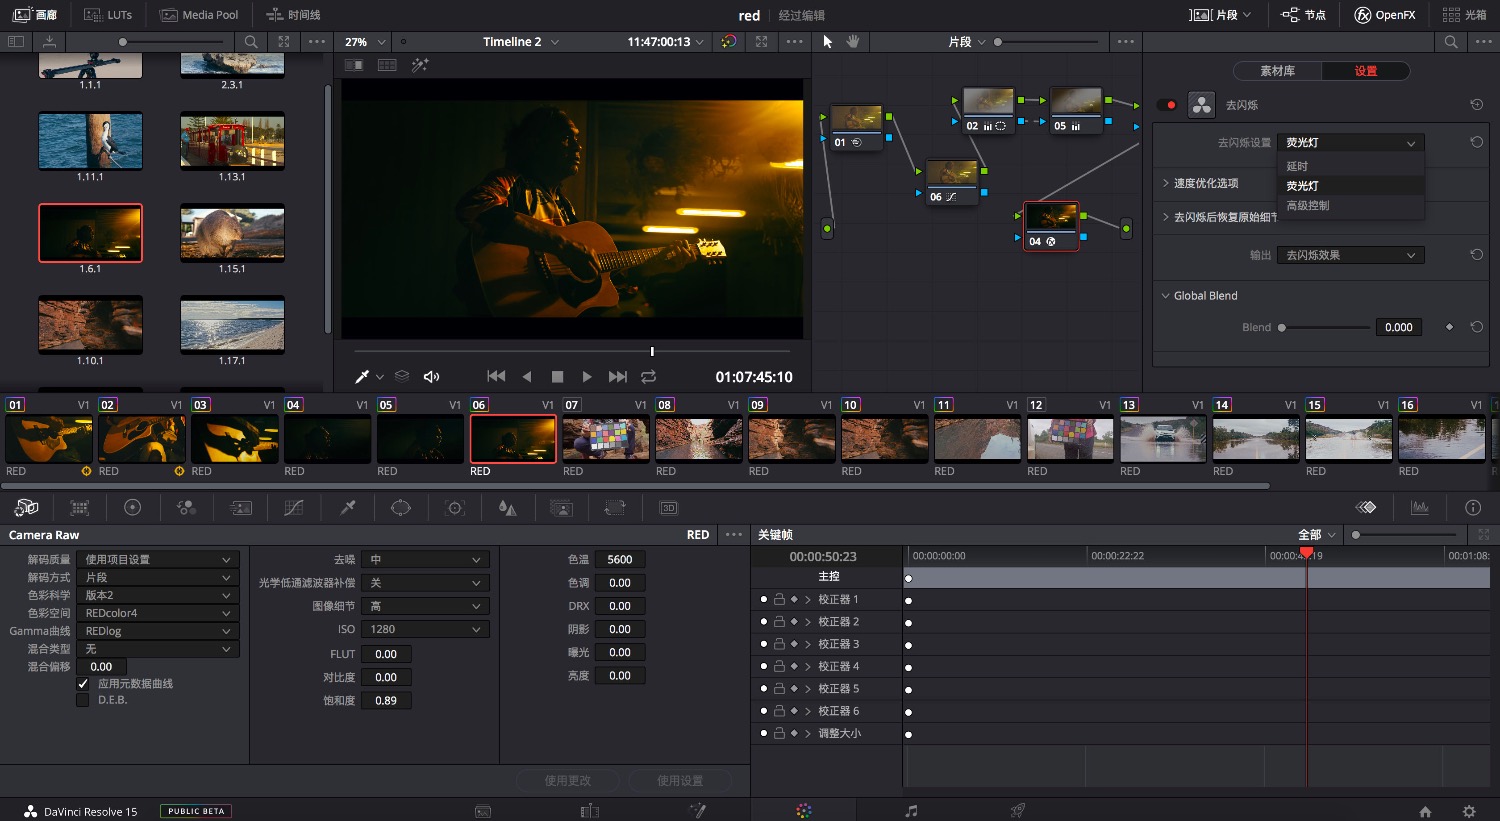Stop viewer playback

pos(557,377)
